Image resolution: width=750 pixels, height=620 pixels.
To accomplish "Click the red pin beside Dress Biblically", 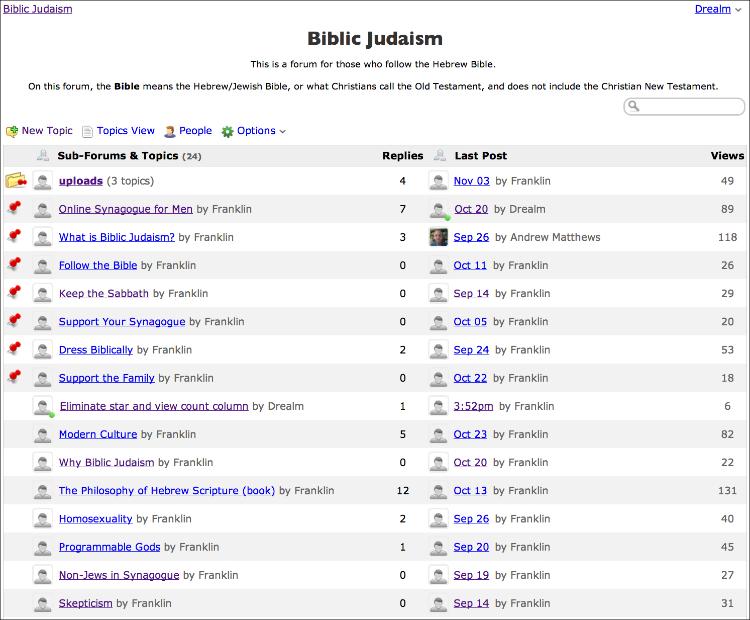I will 14,350.
